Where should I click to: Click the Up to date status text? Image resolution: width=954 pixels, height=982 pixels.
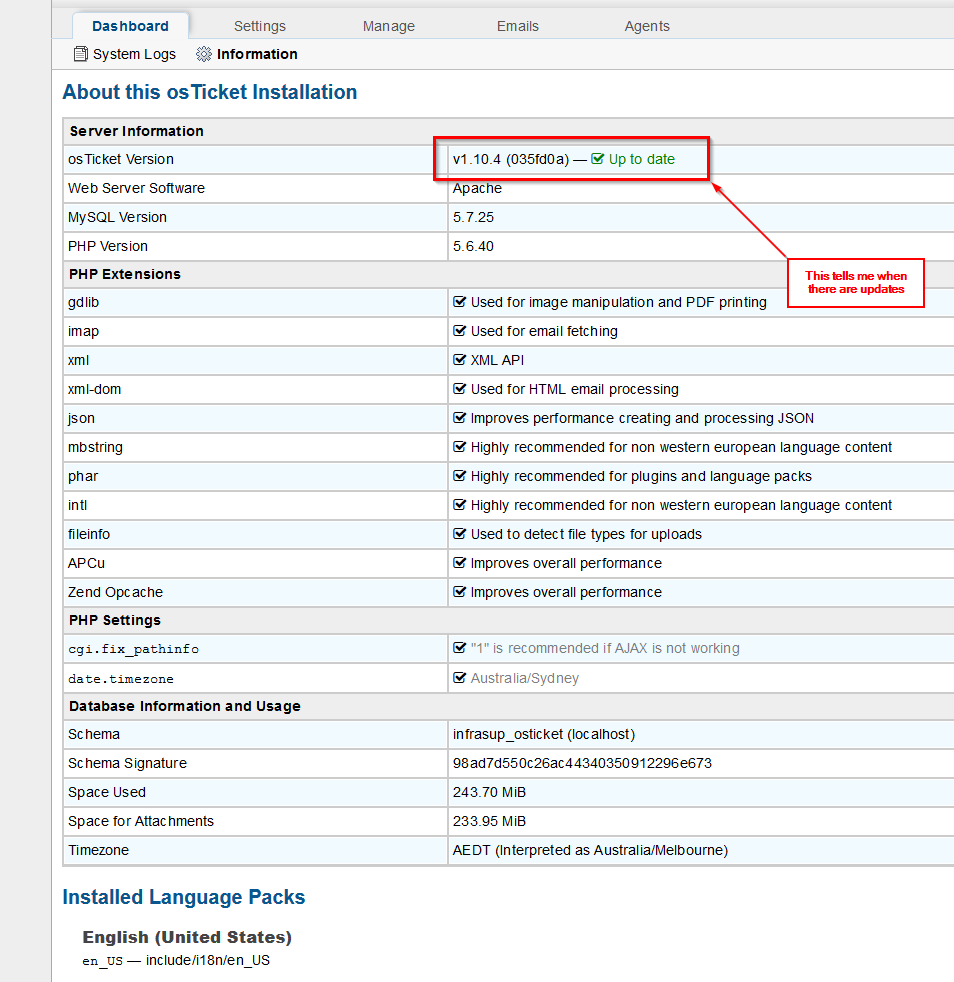(641, 159)
